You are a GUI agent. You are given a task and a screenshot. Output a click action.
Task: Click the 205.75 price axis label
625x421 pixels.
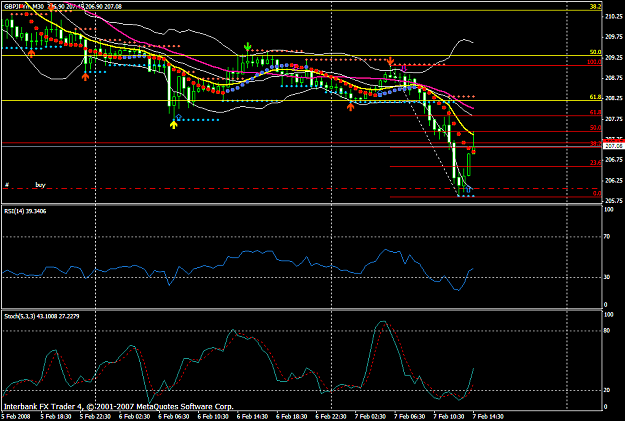pos(614,201)
